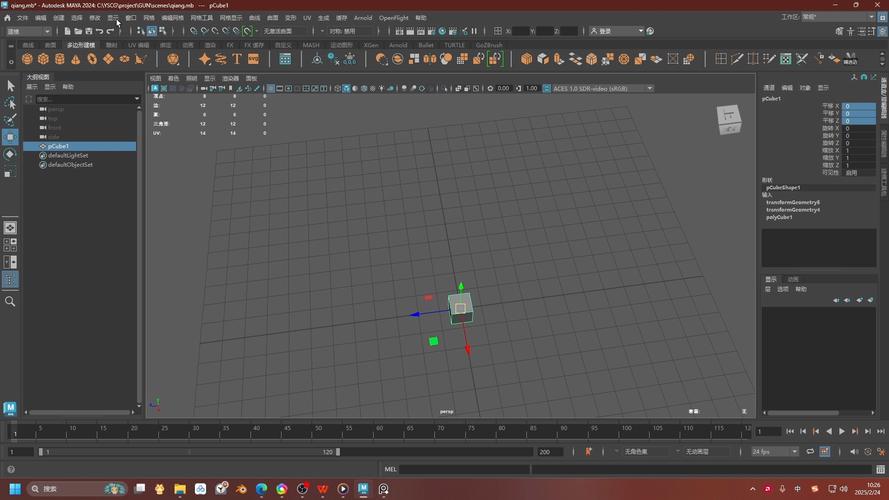Click the Maya home icon in menu bar
The width and height of the screenshot is (889, 500).
click(x=7, y=18)
